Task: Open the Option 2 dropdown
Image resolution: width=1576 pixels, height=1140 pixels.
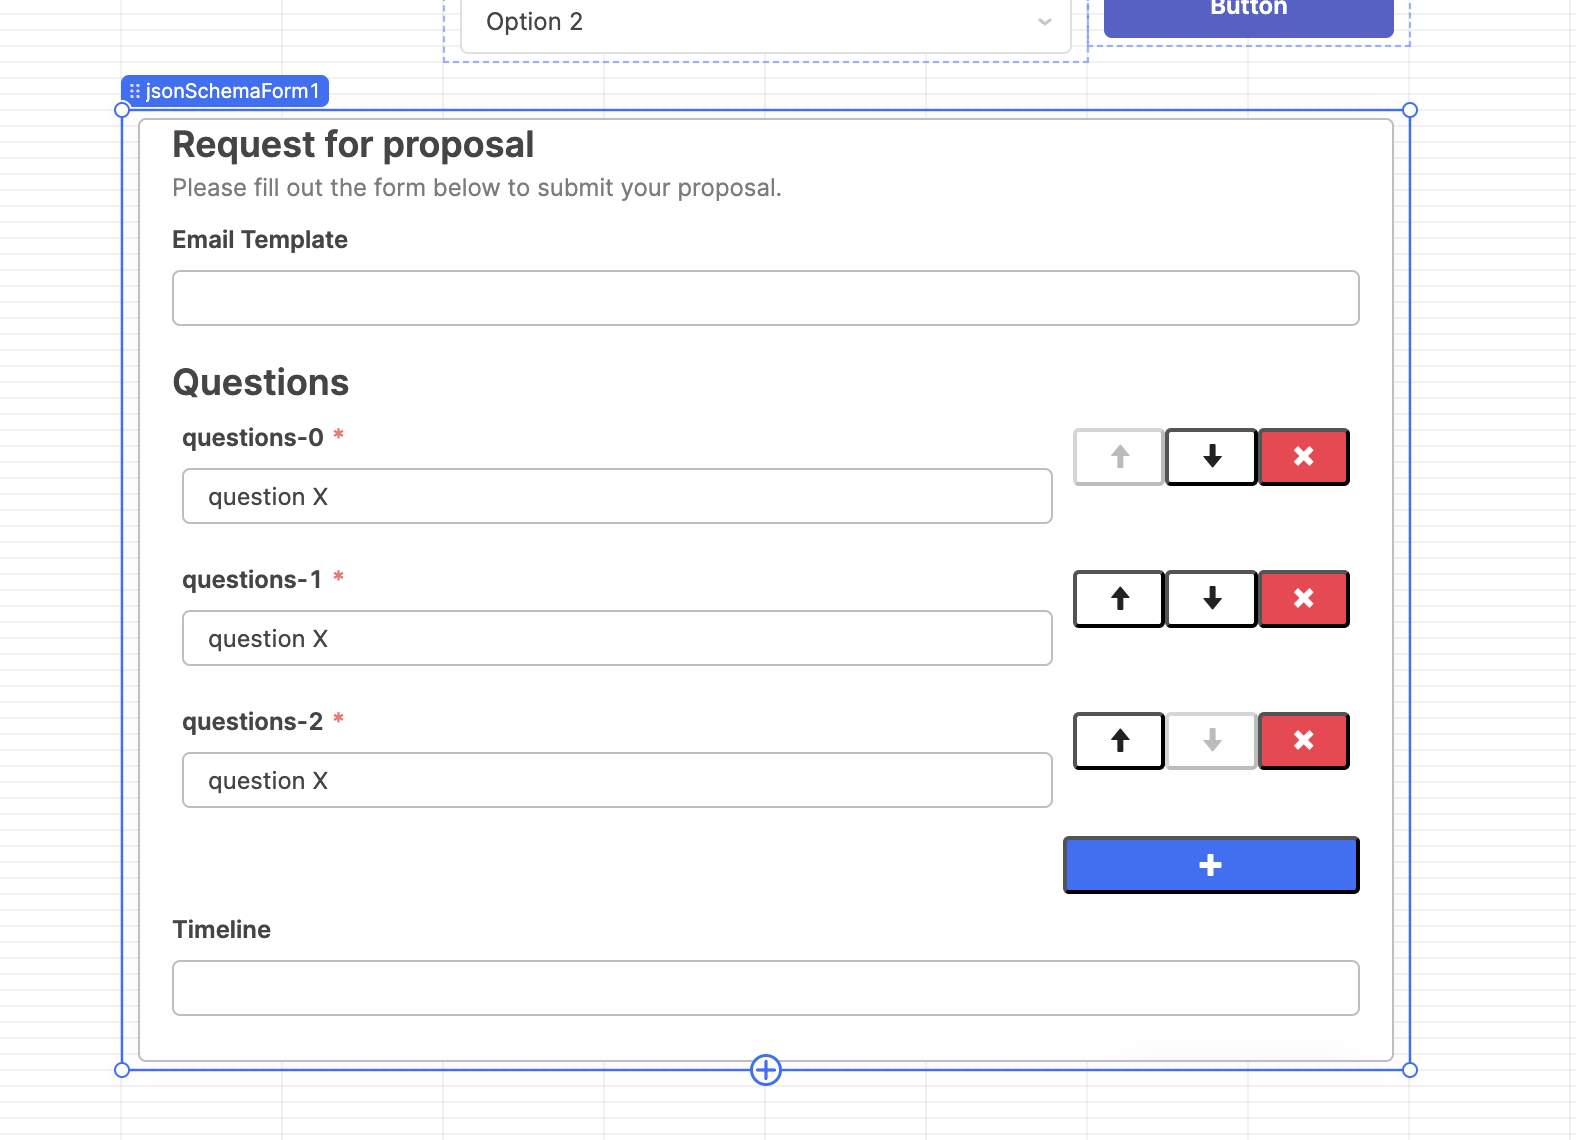Action: coord(766,22)
